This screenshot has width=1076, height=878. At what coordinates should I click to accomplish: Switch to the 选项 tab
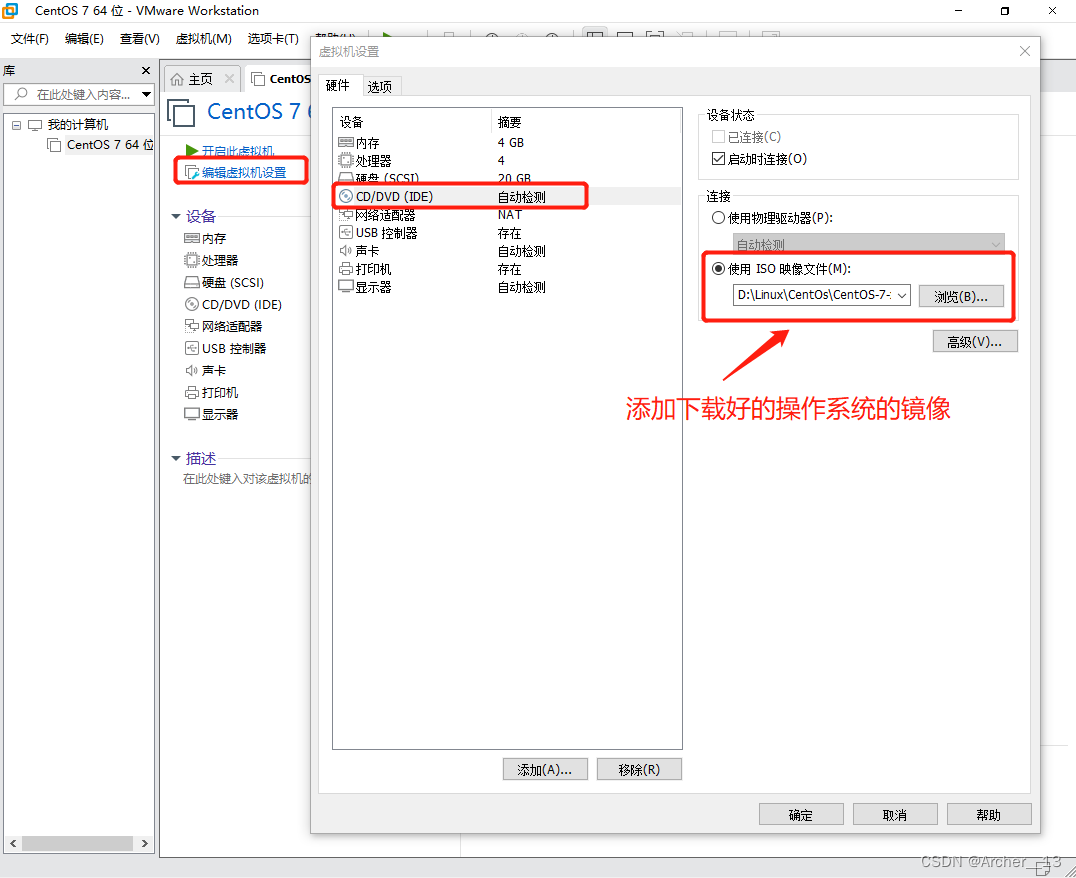(x=380, y=86)
